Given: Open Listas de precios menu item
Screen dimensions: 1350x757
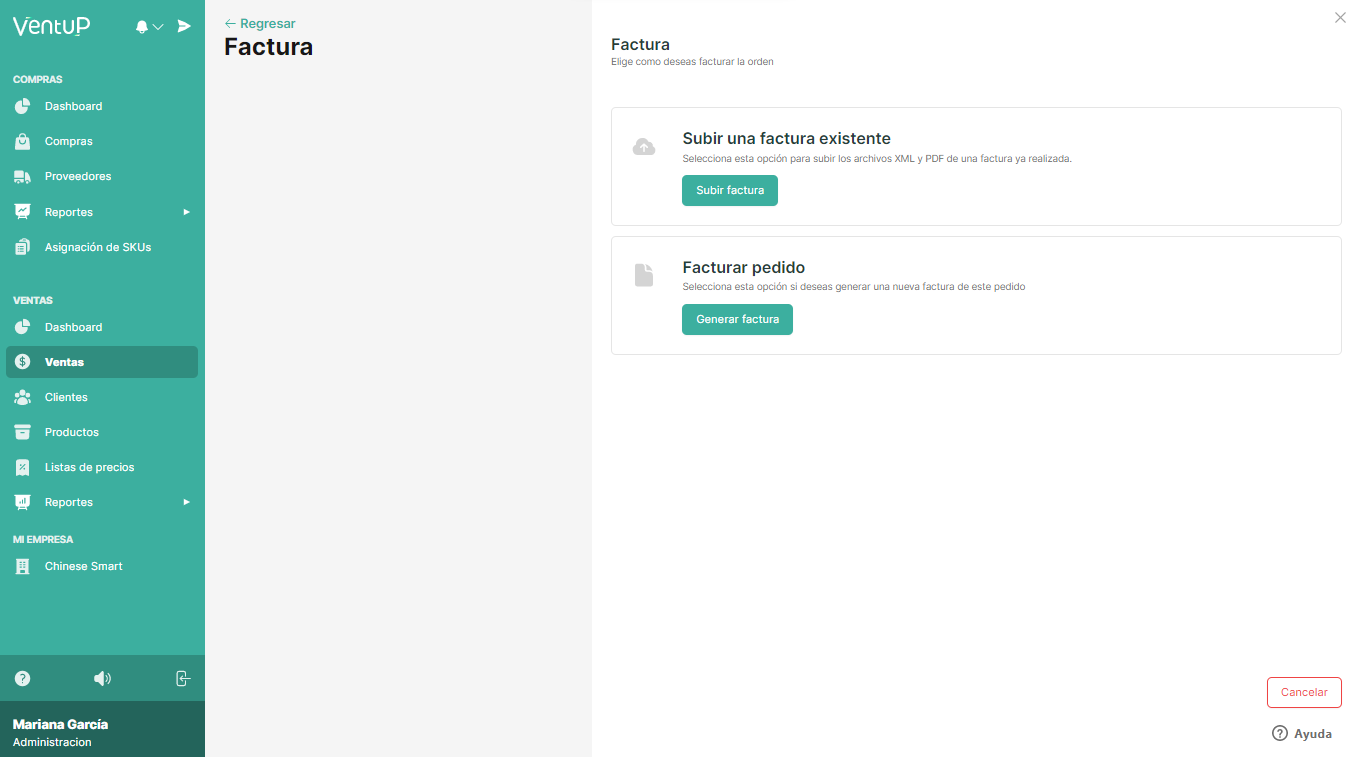Looking at the screenshot, I should pos(89,467).
